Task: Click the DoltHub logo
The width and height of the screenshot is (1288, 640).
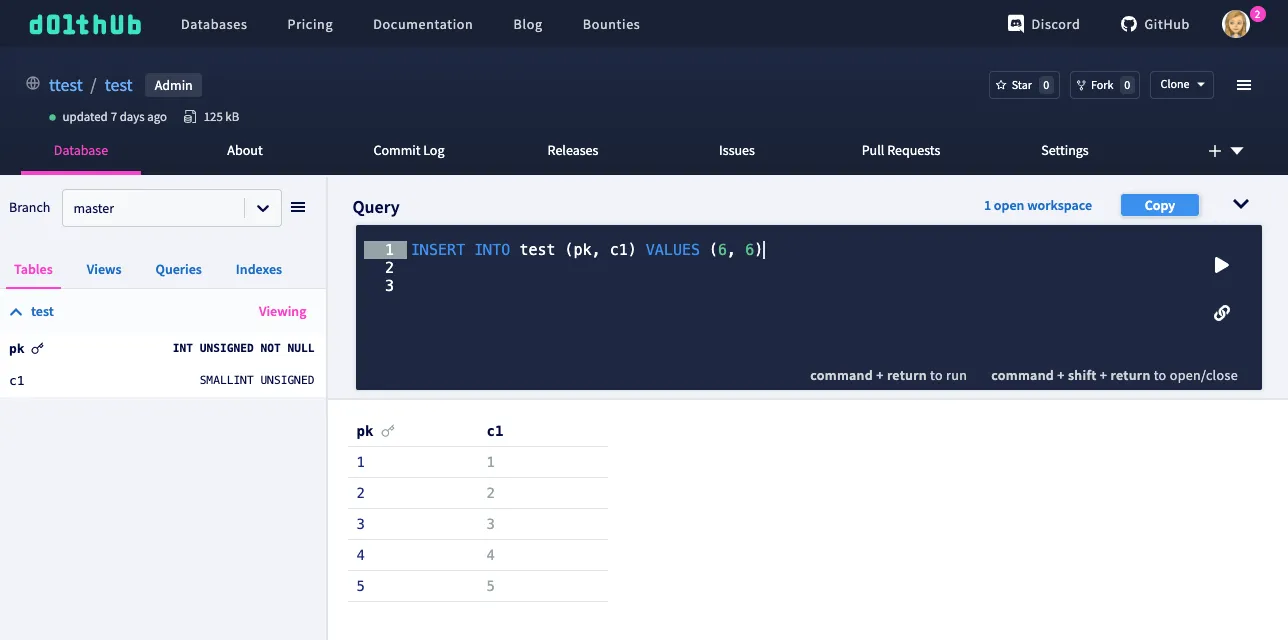Action: tap(84, 23)
